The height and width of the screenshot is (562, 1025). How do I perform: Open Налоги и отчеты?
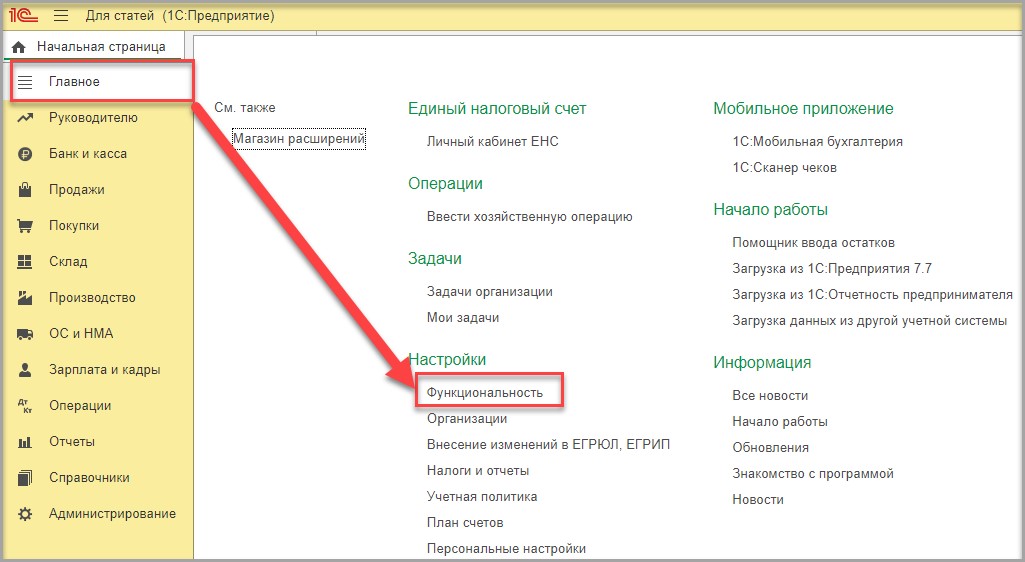point(478,471)
